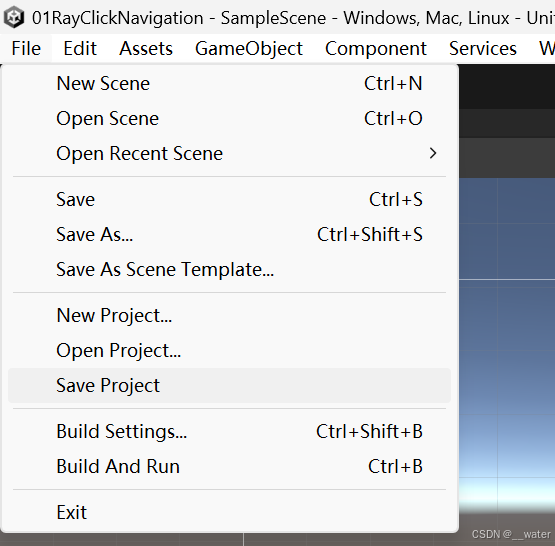555x546 pixels.
Task: Click the Unity logo icon in title bar
Action: point(14,17)
